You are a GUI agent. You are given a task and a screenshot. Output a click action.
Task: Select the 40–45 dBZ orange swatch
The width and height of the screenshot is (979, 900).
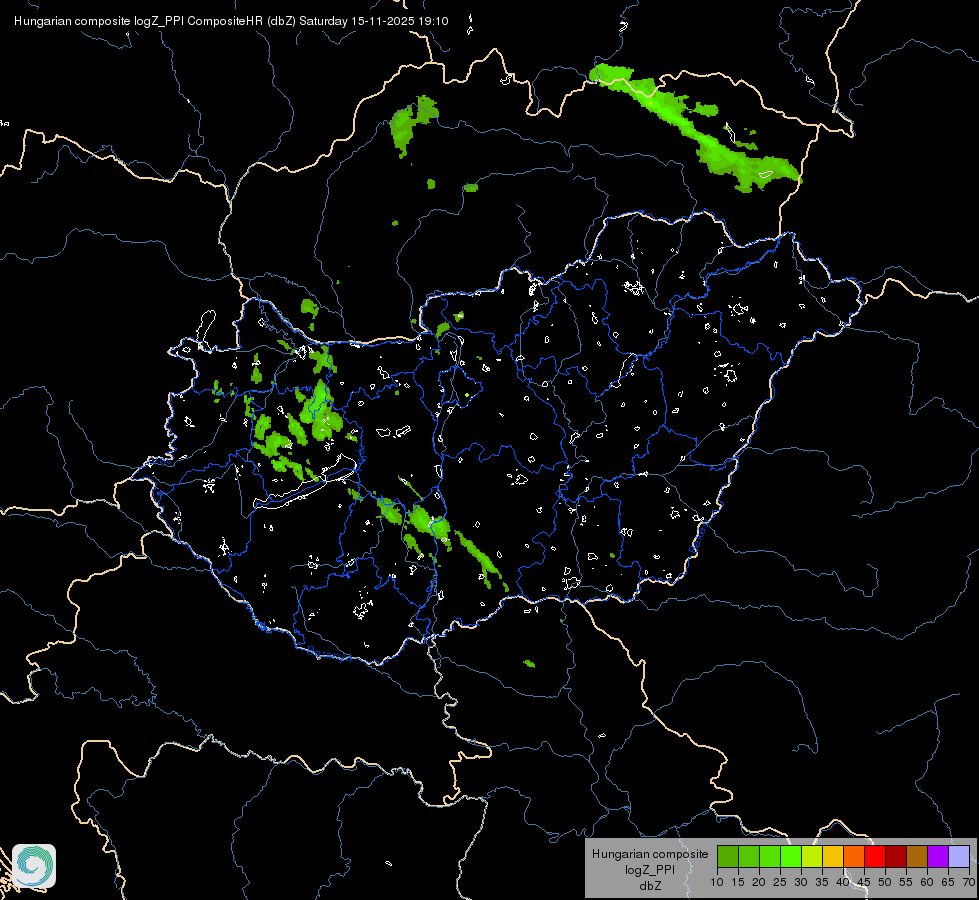[x=854, y=856]
